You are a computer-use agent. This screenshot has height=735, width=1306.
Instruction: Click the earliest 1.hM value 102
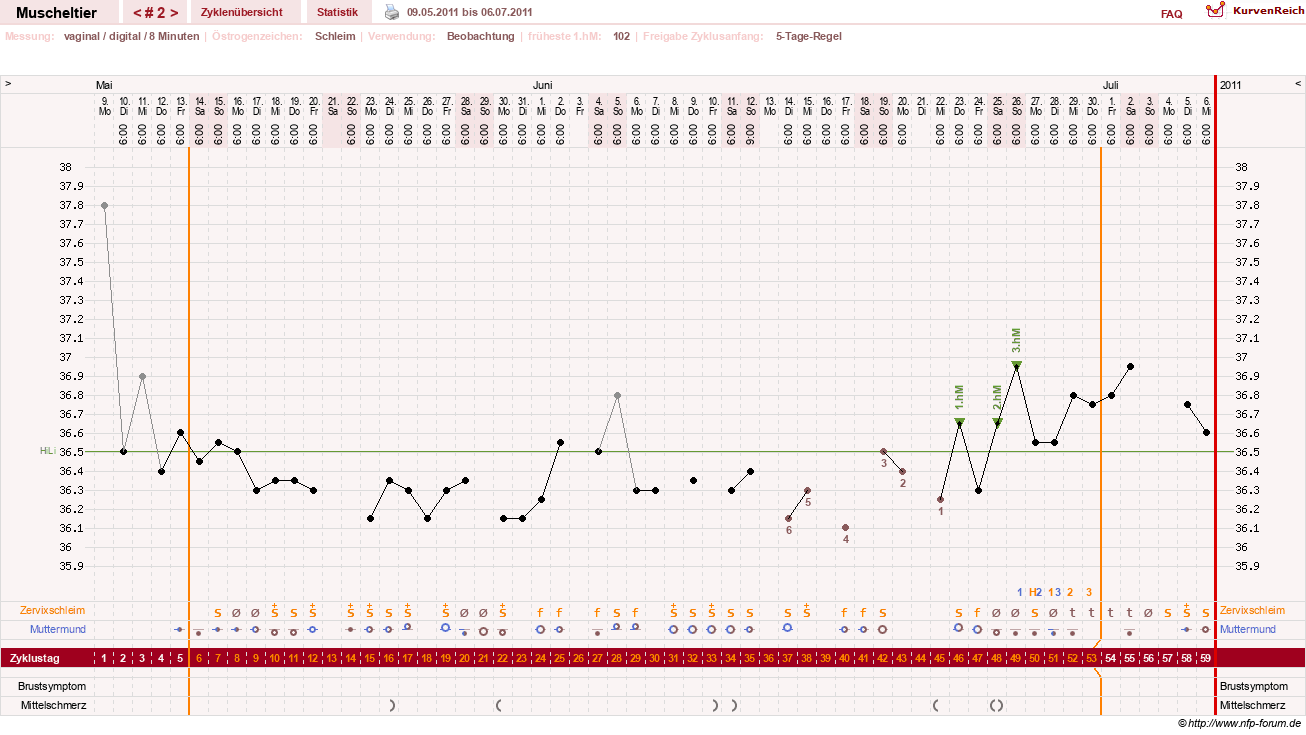[x=622, y=36]
